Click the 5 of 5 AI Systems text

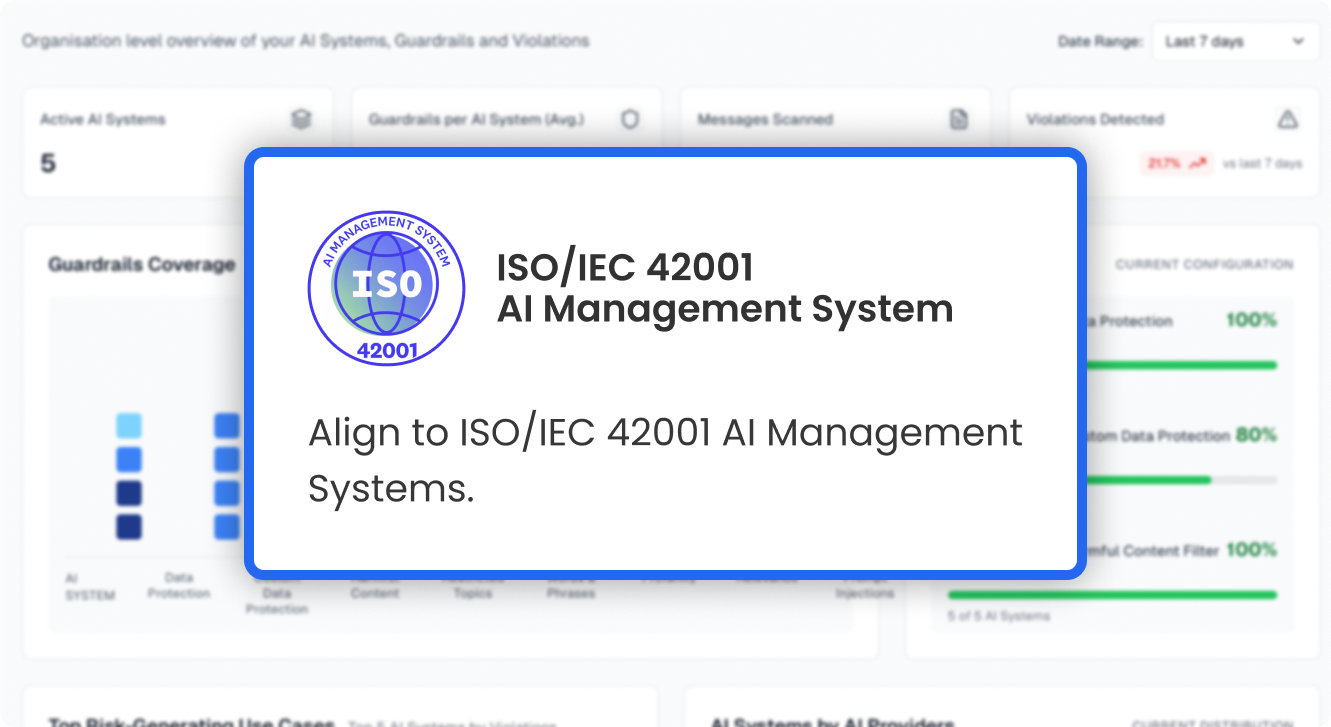[x=999, y=616]
